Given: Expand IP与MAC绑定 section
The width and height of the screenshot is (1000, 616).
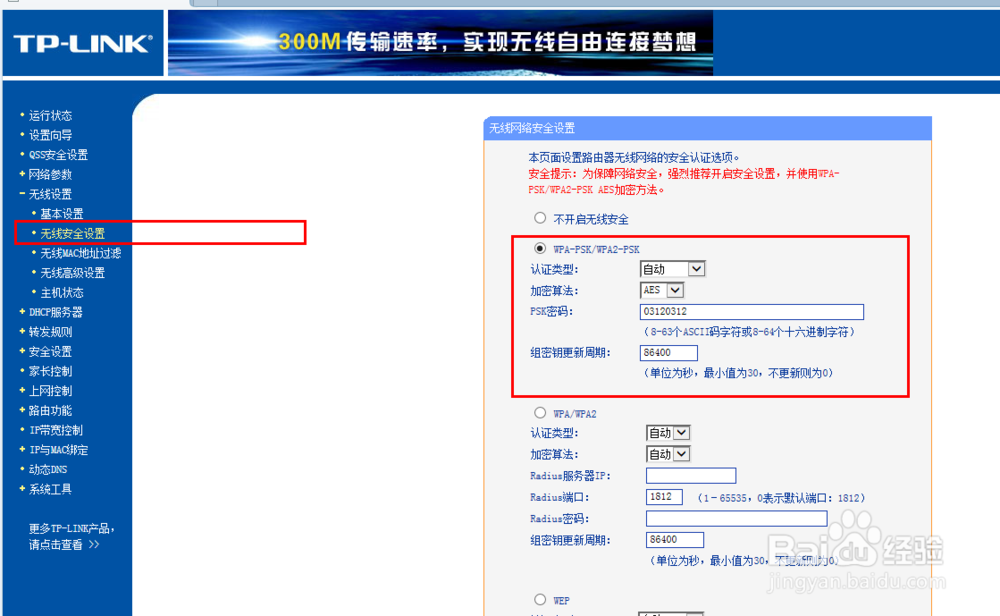Looking at the screenshot, I should [58, 450].
